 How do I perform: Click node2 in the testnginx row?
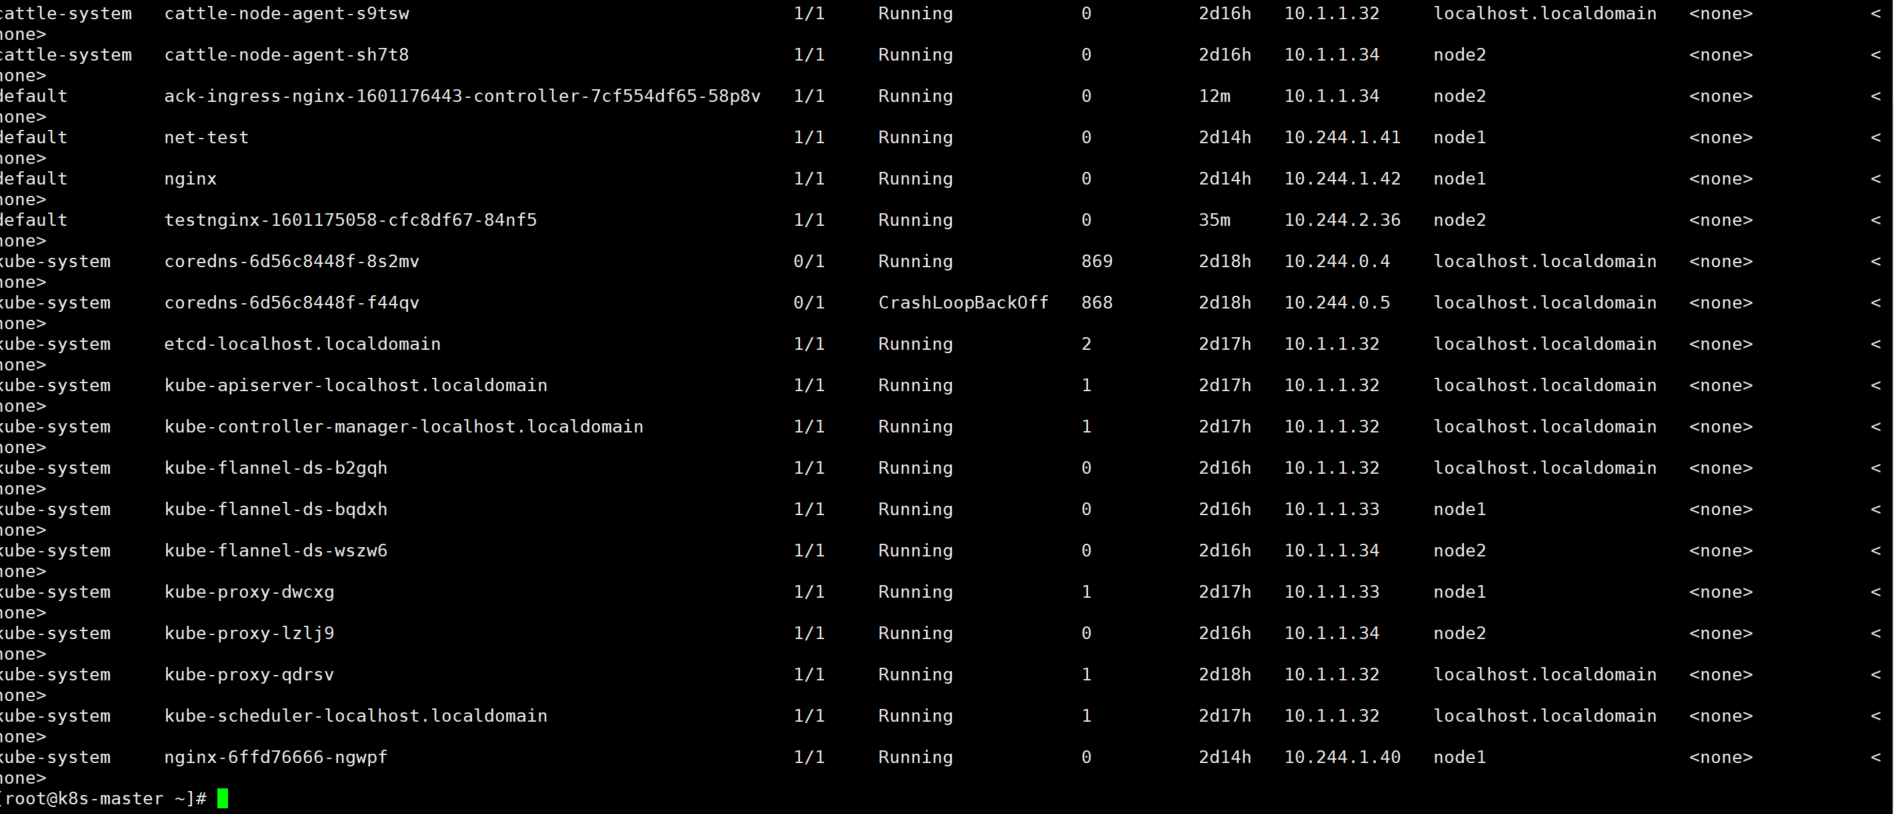click(1460, 220)
